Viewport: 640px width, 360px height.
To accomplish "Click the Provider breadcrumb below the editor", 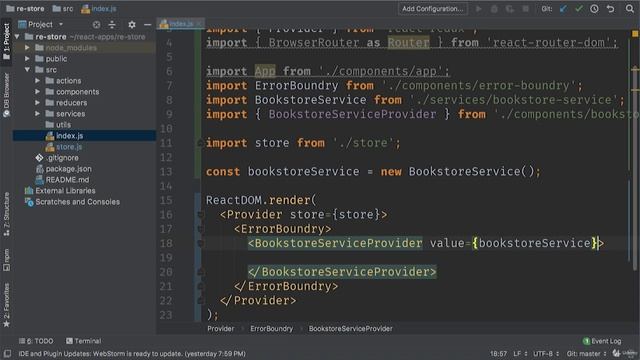I will tap(220, 329).
